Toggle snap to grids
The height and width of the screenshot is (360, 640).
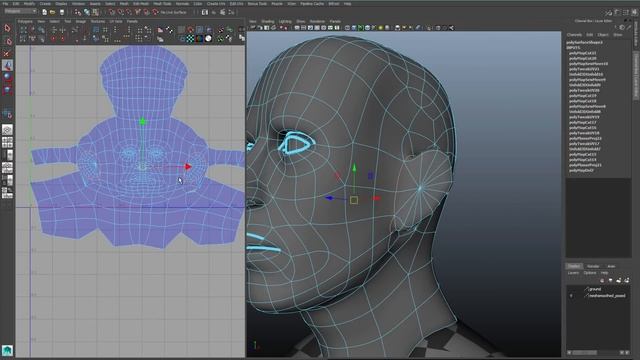click(x=111, y=12)
